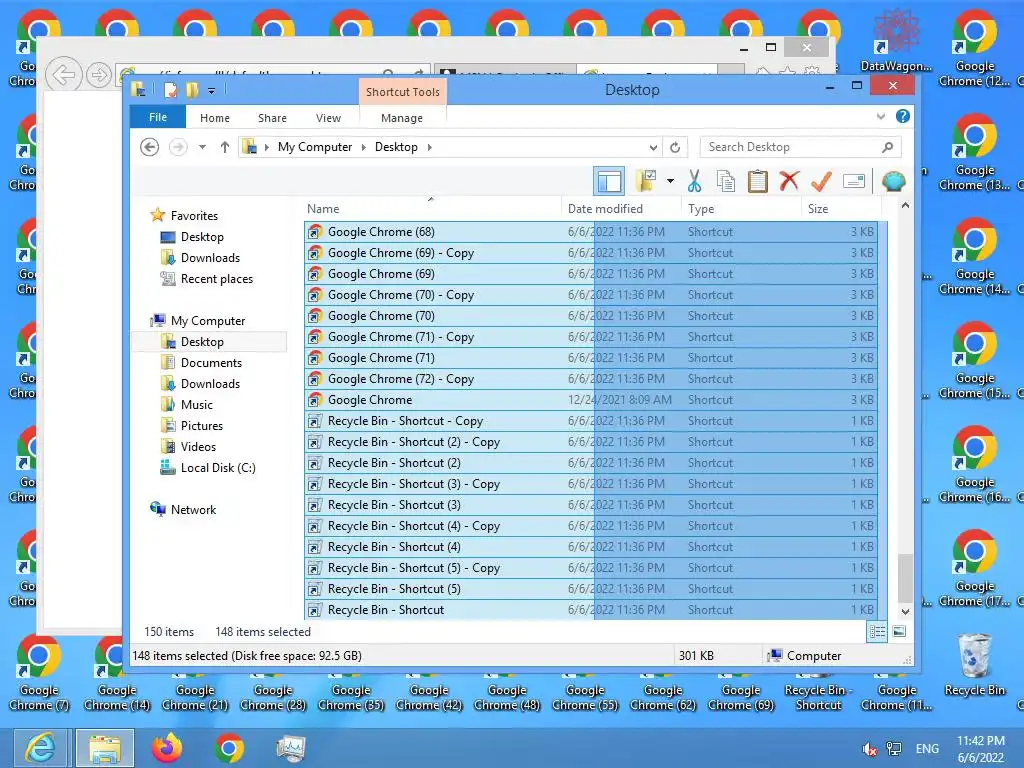The width and height of the screenshot is (1024, 768).
Task: Select Recent places in navigation pane
Action: (216, 278)
